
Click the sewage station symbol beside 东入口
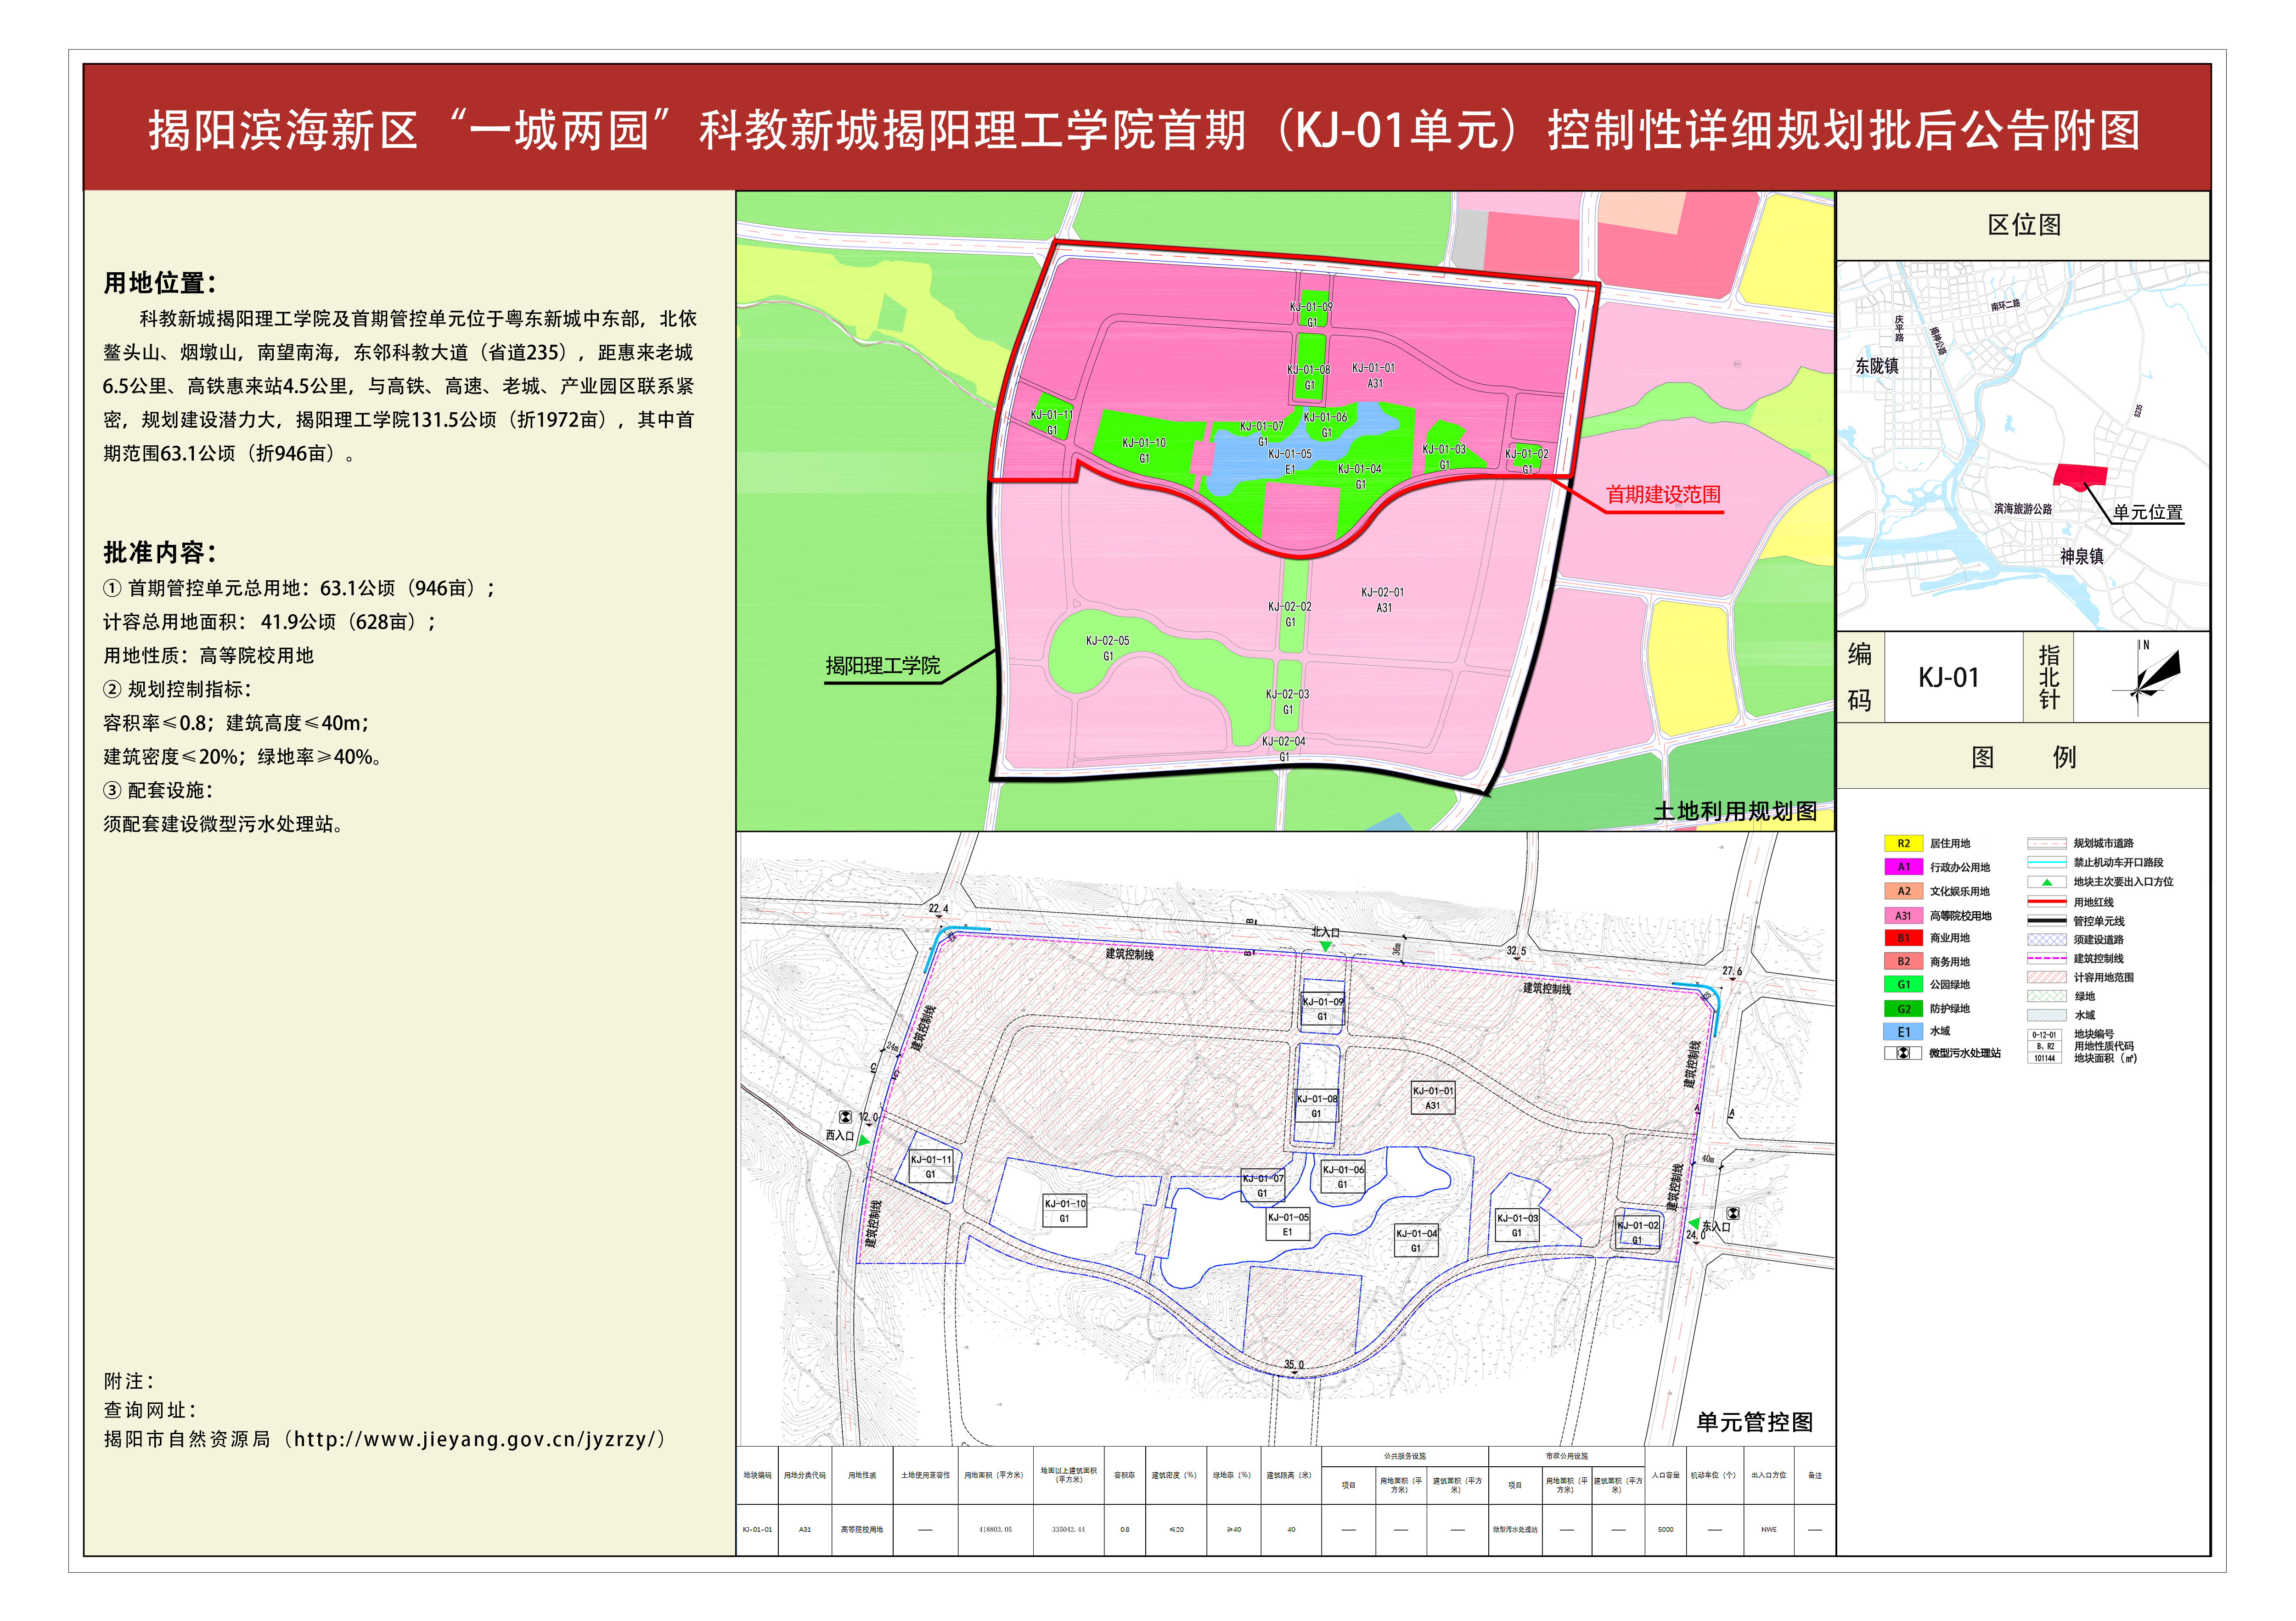tap(1733, 1213)
